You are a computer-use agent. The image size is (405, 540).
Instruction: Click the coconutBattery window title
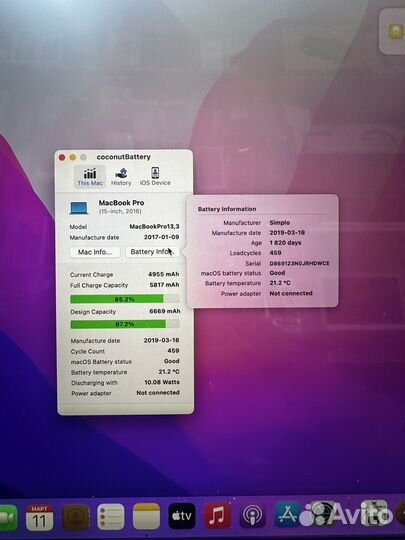[x=124, y=157]
